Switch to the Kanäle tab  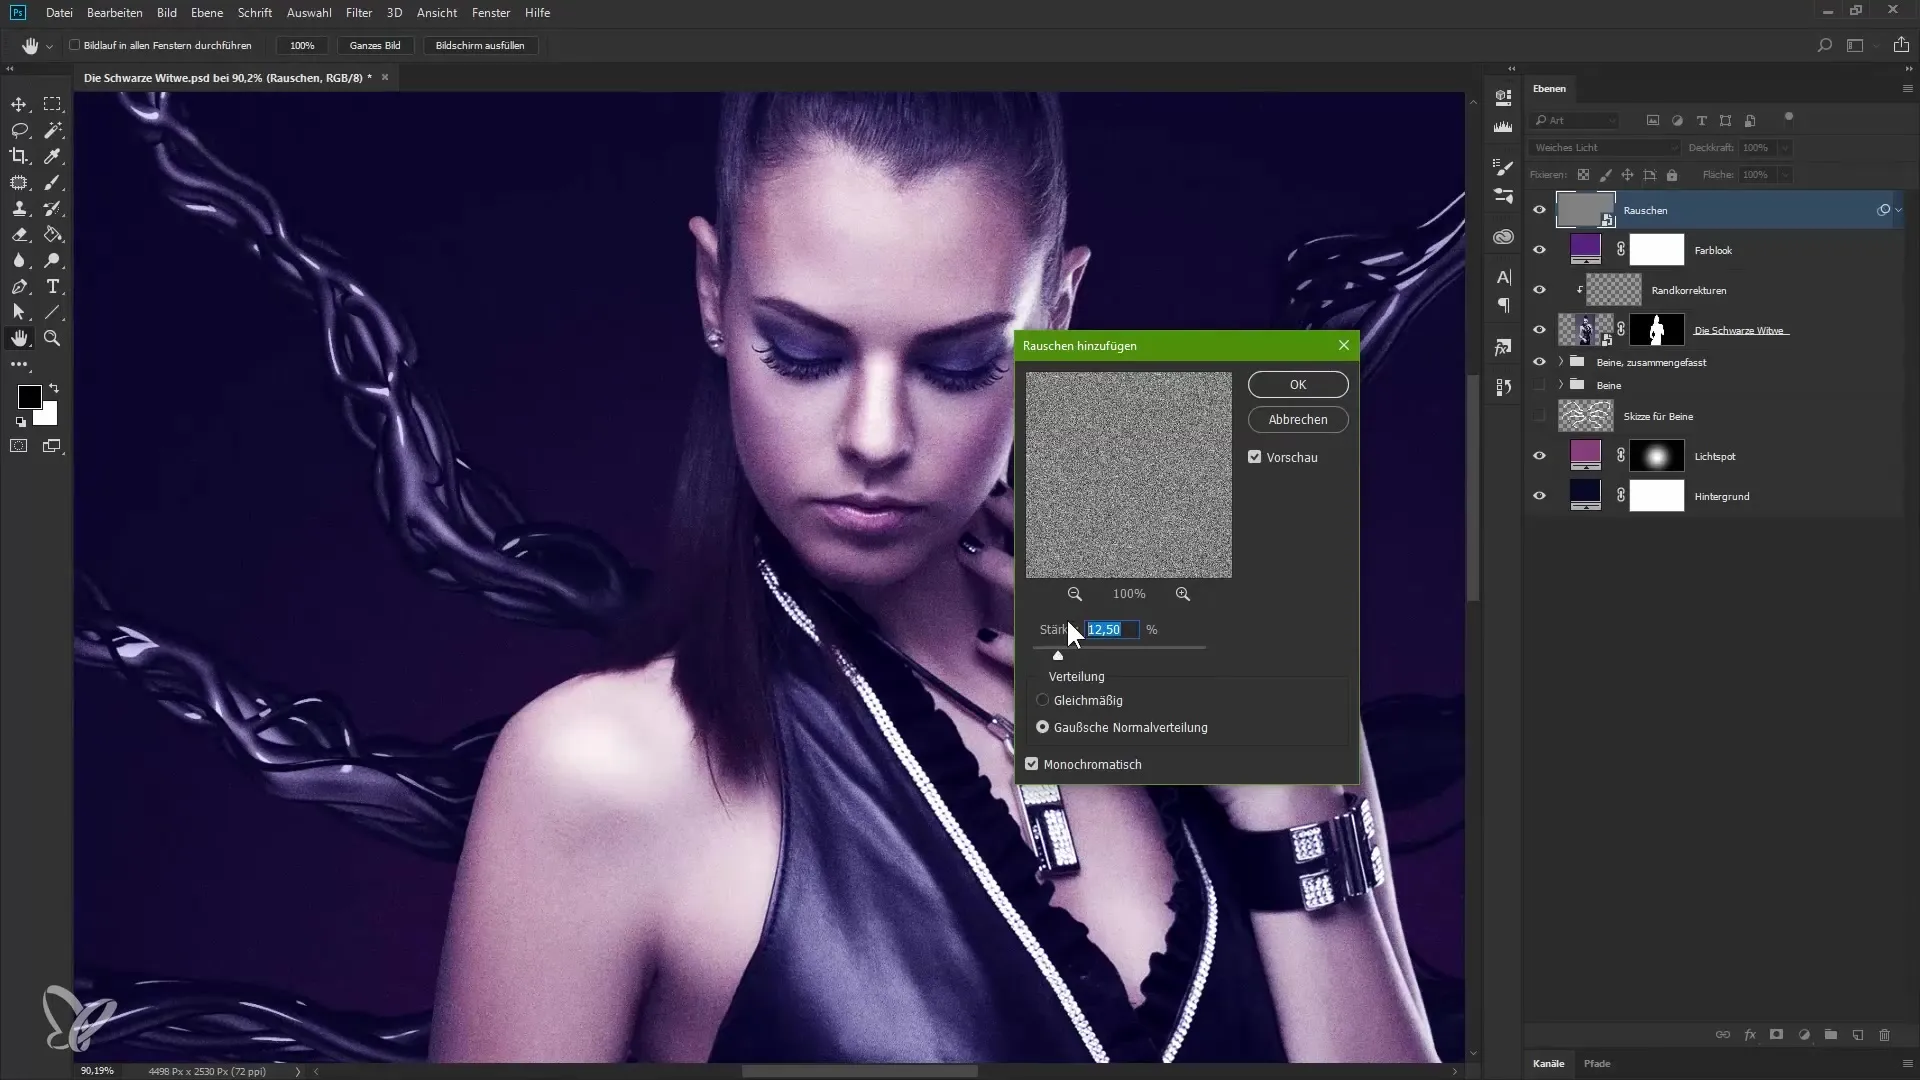click(1548, 1063)
